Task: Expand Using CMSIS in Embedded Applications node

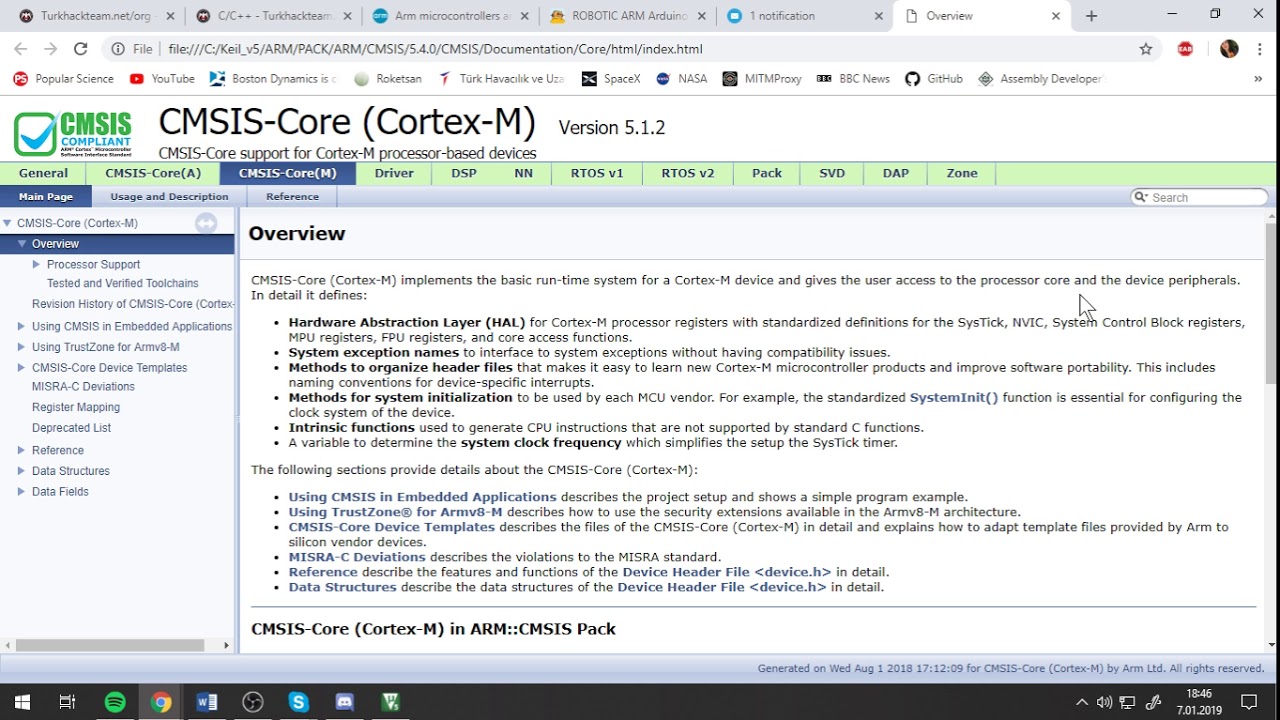Action: click(21, 326)
